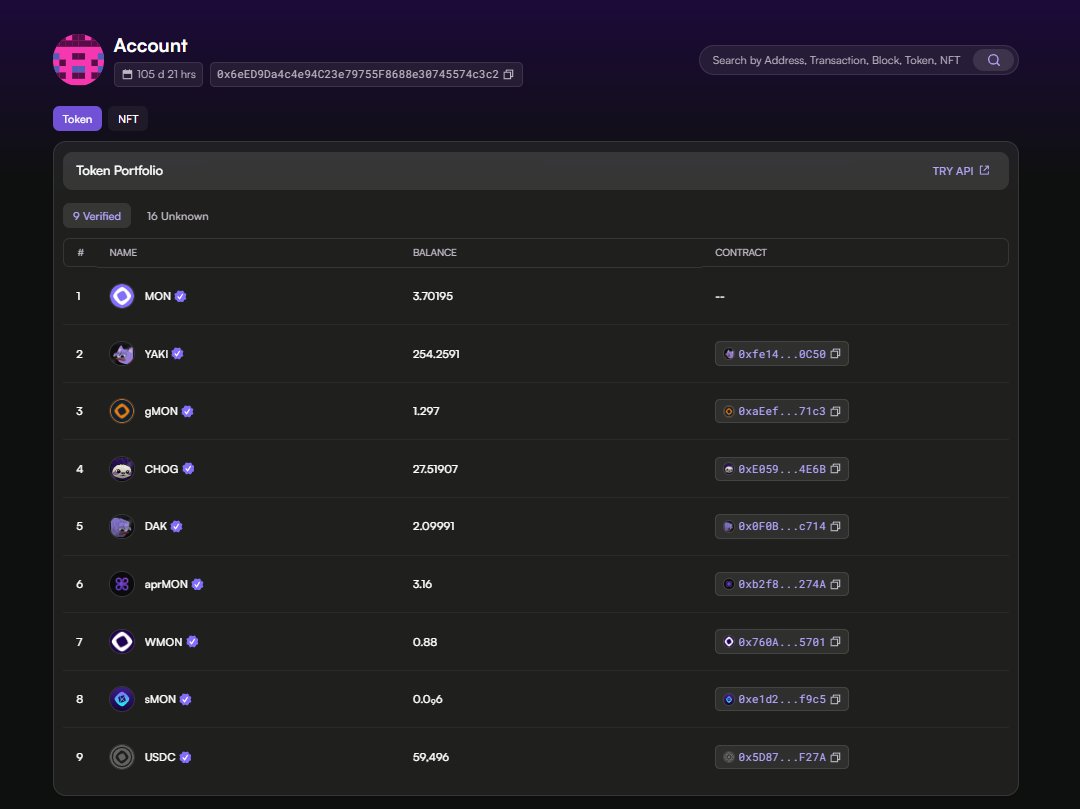Open YAKI contract 0xfe14...0C50
Screen dimensions: 1080x809
pos(782,354)
